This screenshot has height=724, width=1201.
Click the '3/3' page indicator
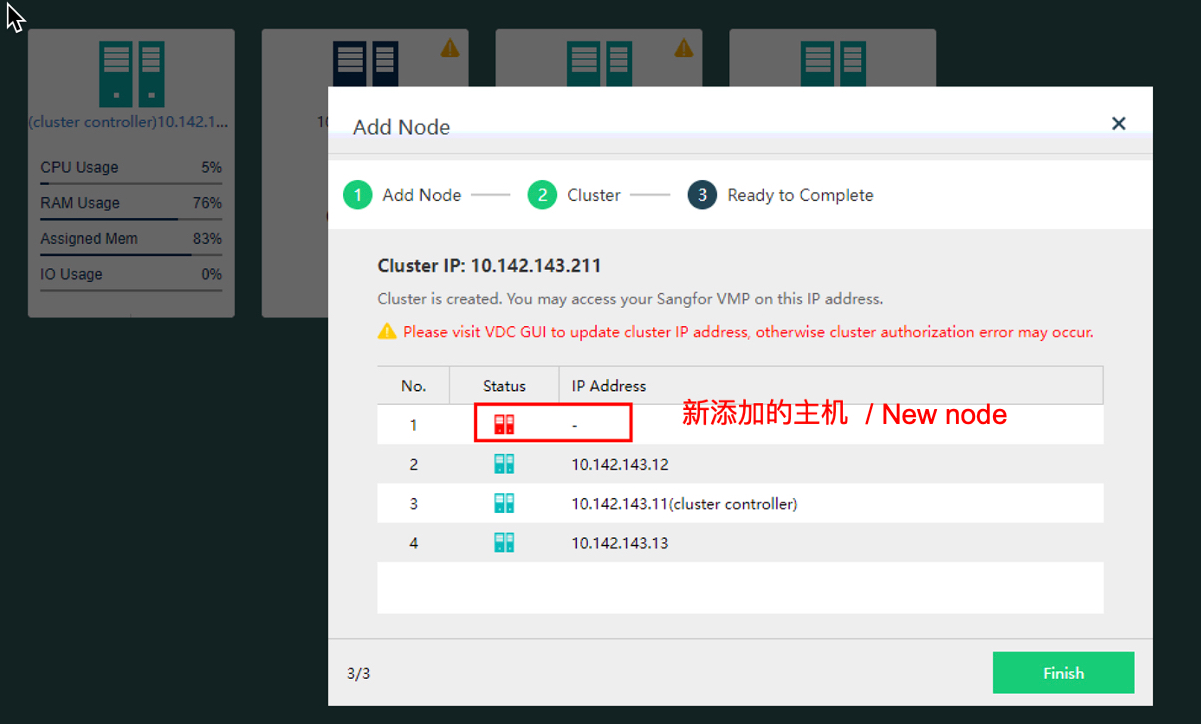tap(359, 673)
